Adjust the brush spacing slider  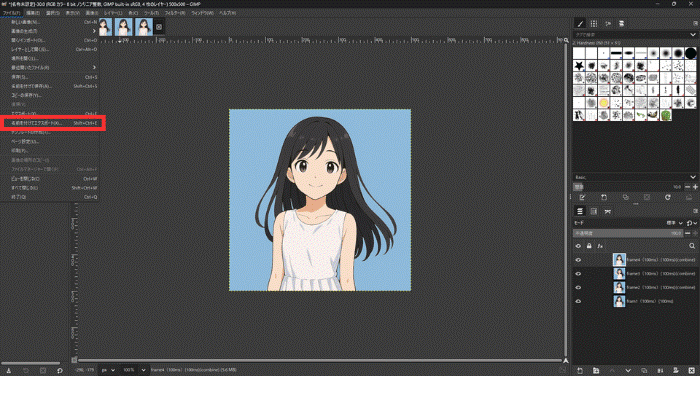628,187
